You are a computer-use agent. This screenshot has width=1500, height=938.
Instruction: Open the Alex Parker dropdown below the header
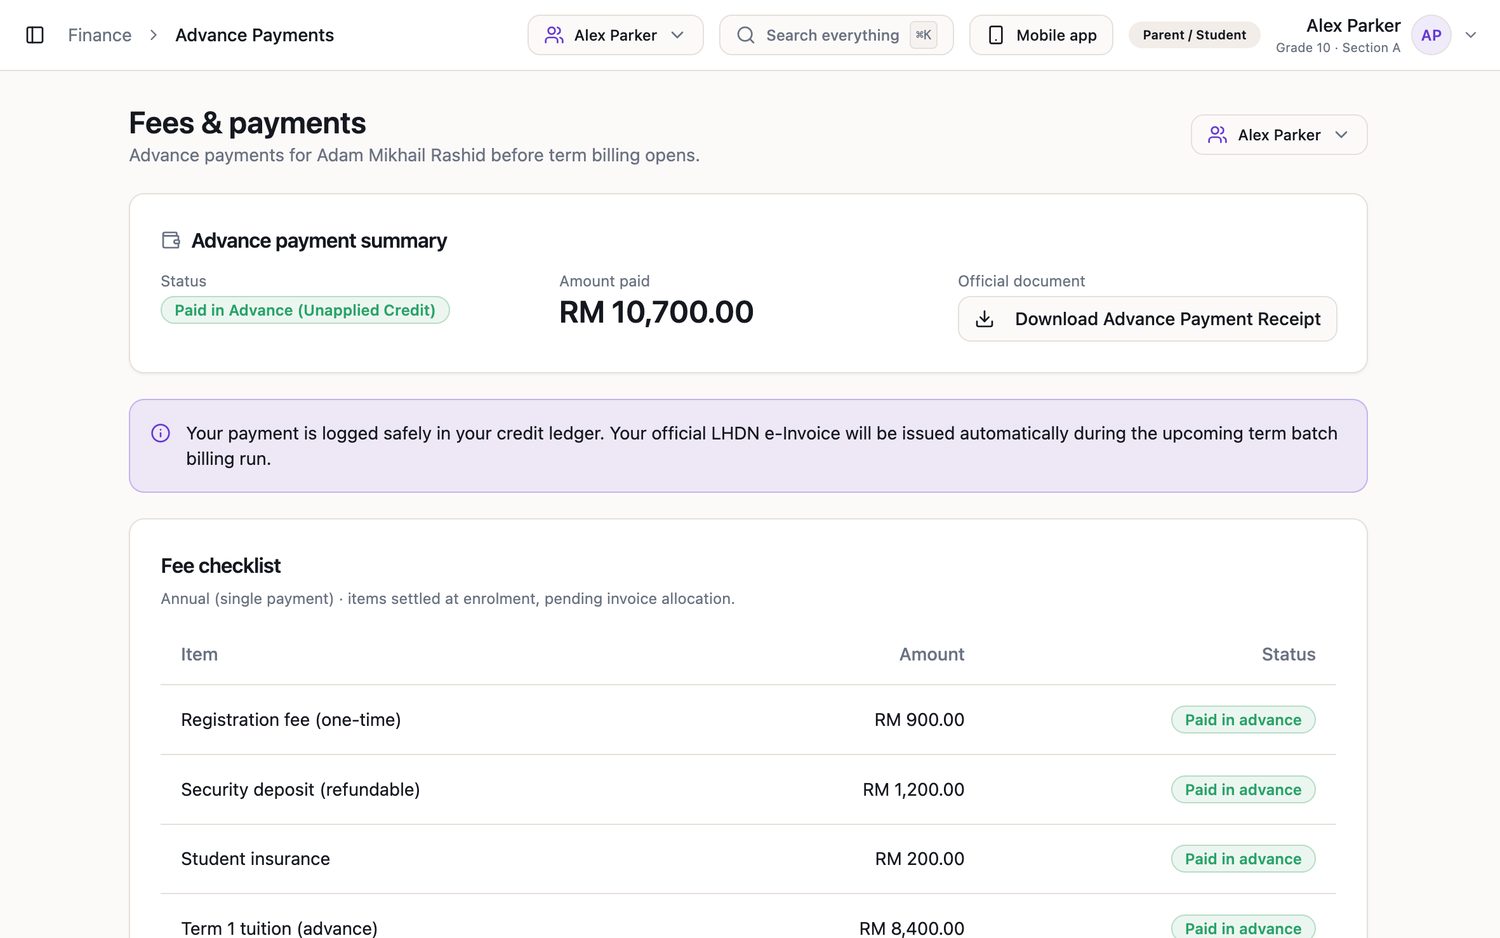click(x=1279, y=135)
